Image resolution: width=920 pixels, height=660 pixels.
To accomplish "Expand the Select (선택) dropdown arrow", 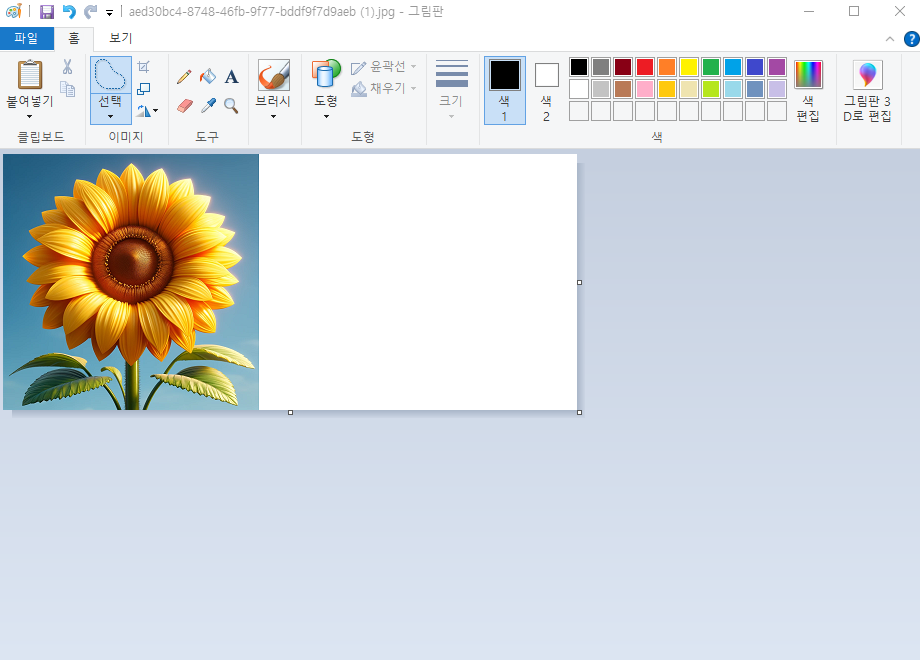I will [110, 117].
